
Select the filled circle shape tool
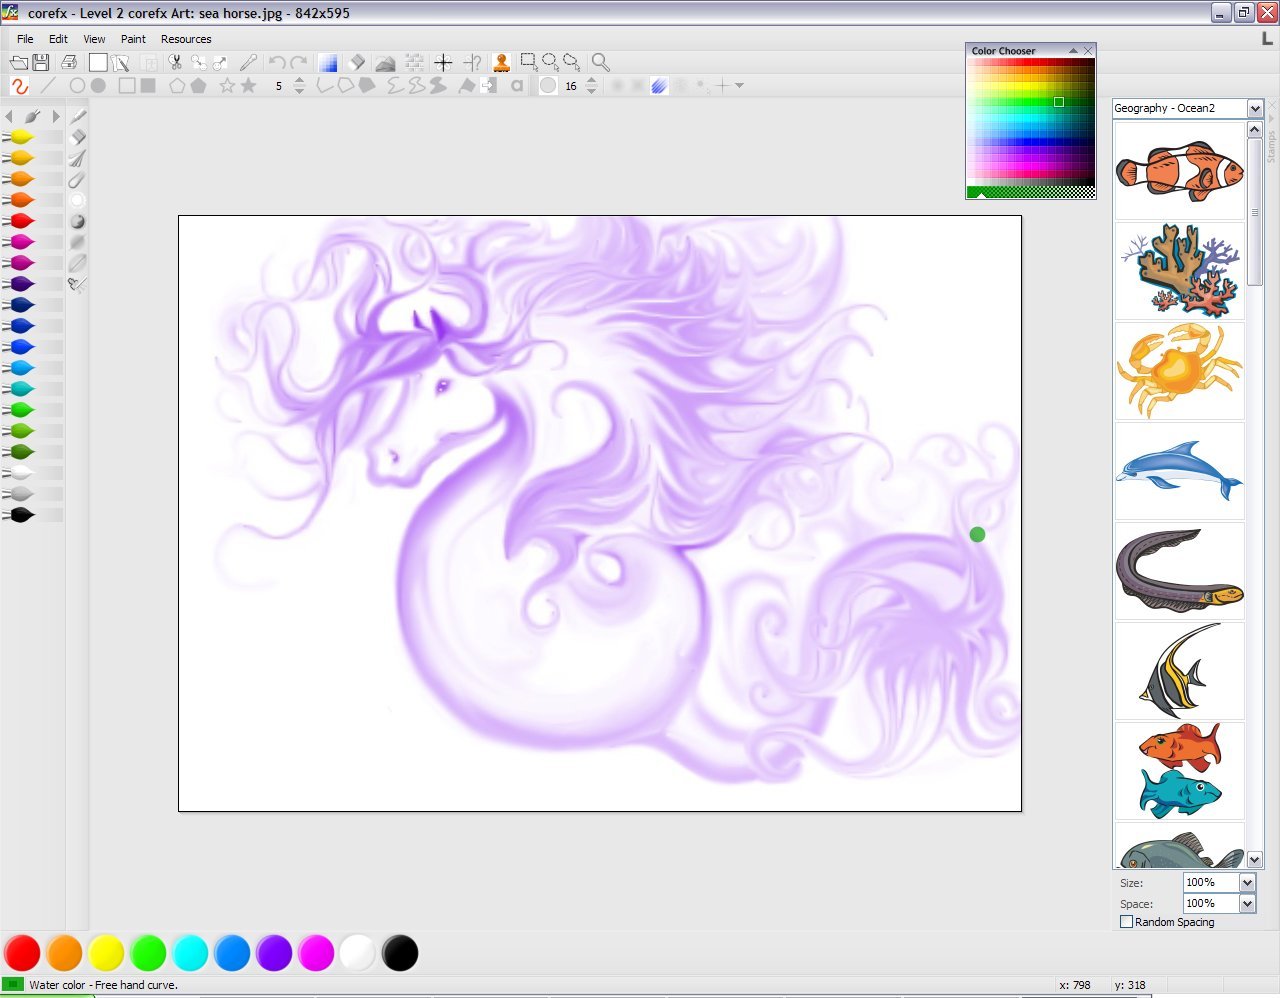[98, 86]
